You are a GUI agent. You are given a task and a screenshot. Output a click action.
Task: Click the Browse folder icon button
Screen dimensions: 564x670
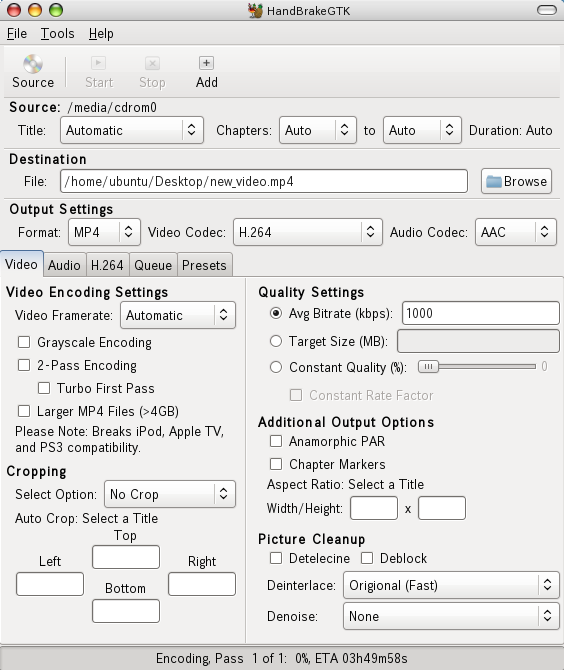tap(516, 181)
